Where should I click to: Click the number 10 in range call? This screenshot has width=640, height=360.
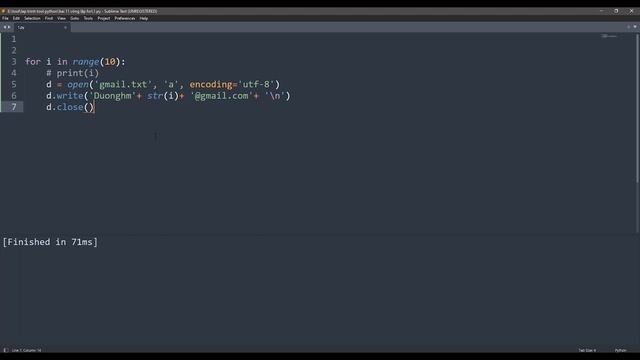110,62
